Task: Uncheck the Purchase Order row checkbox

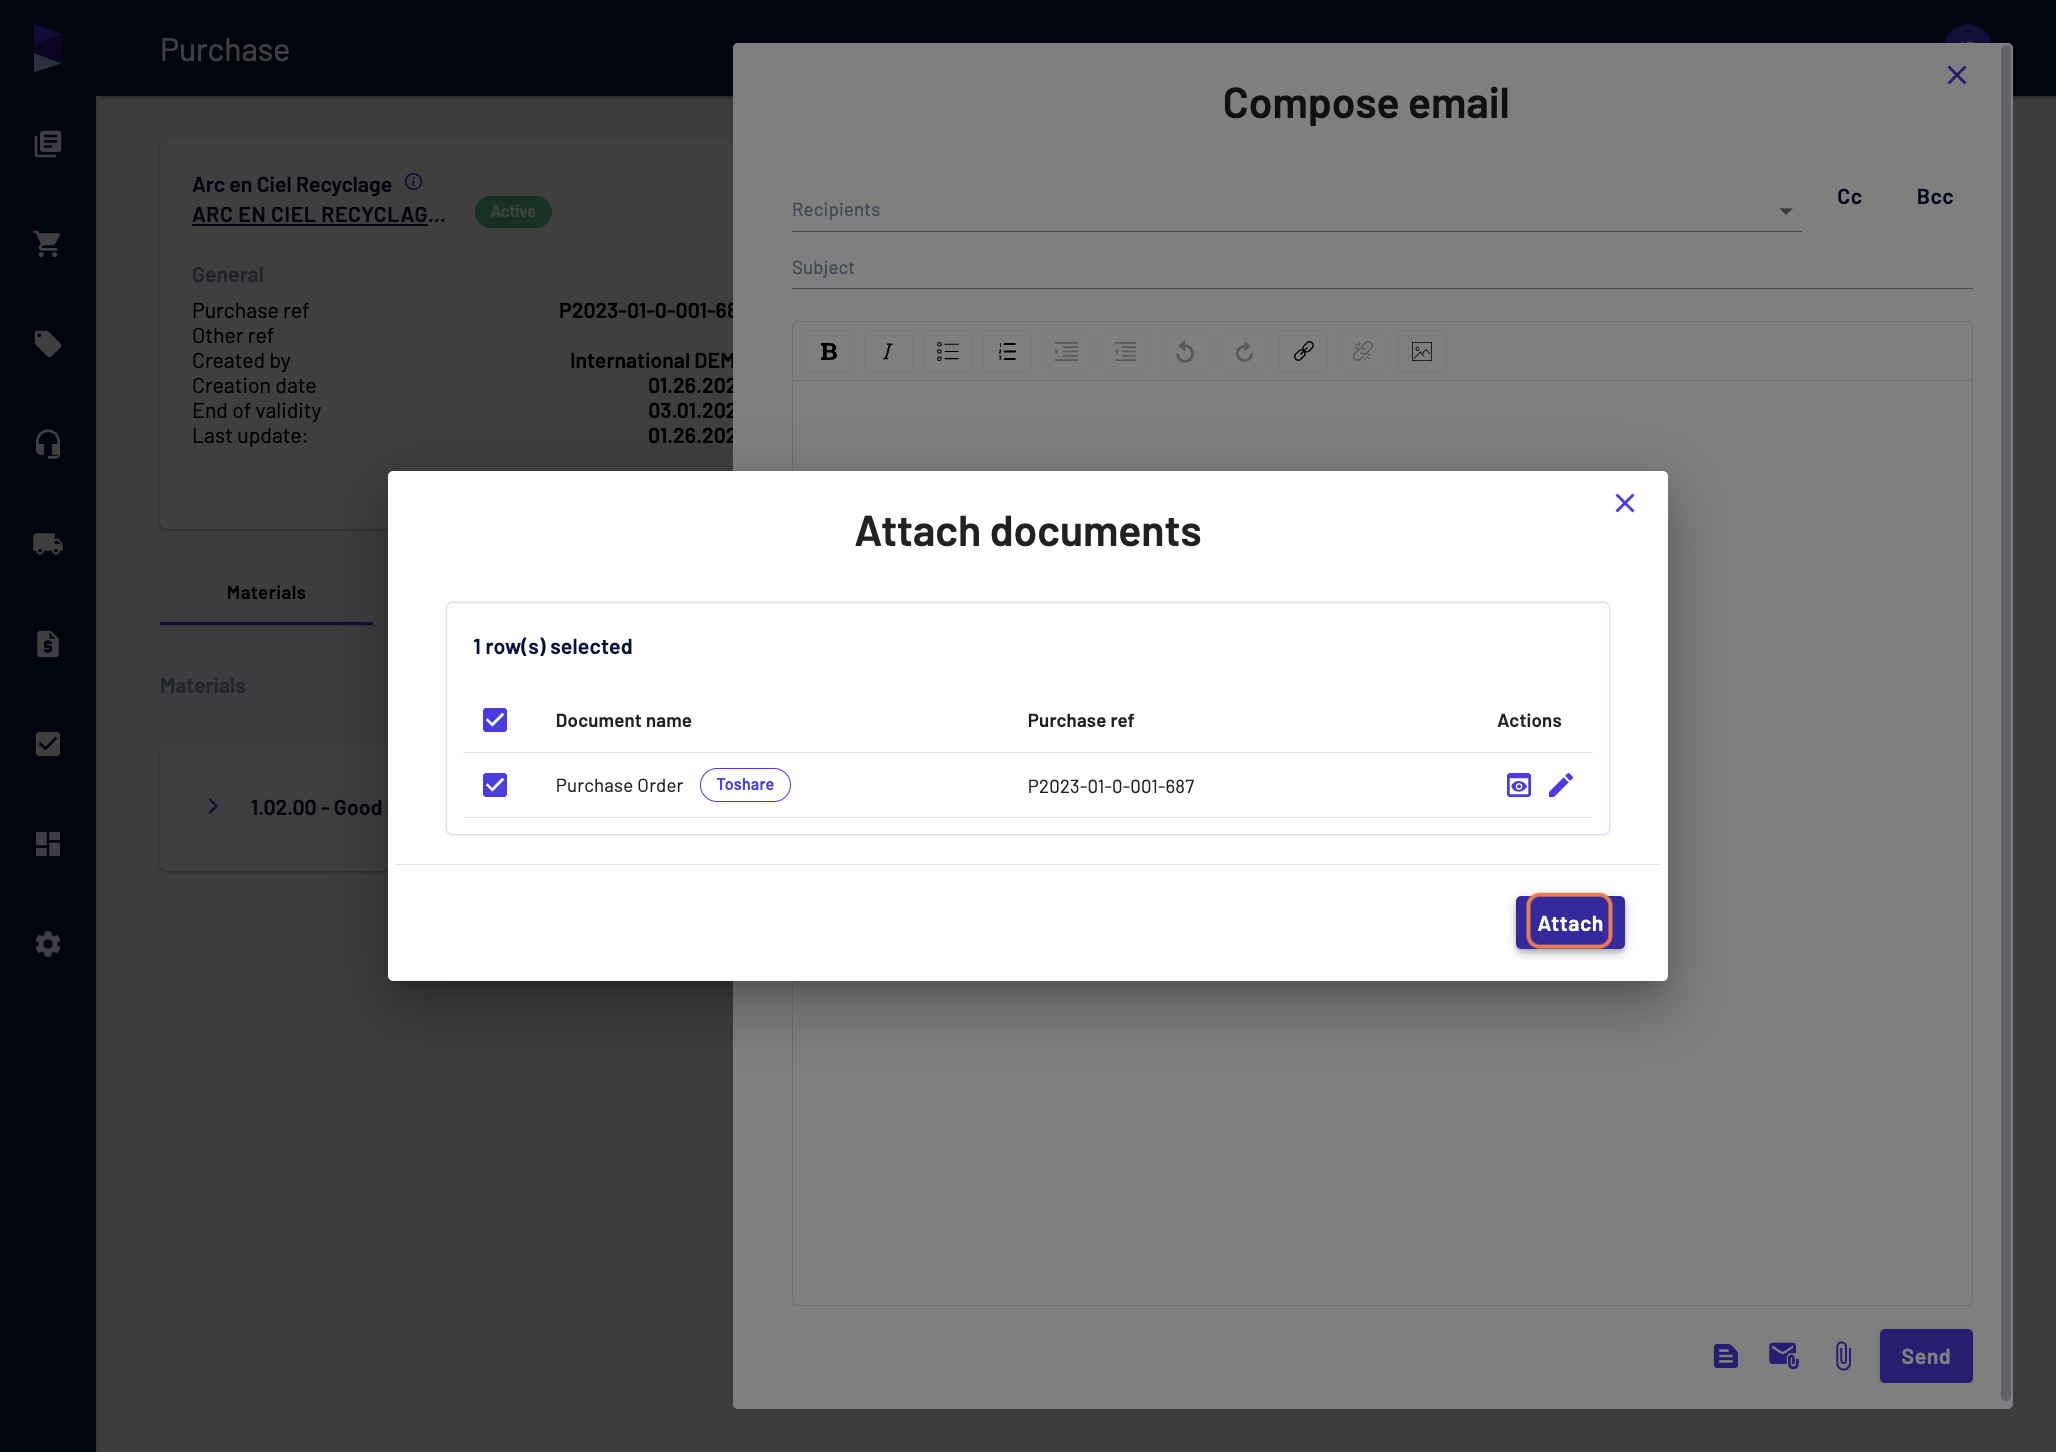Action: tap(495, 785)
